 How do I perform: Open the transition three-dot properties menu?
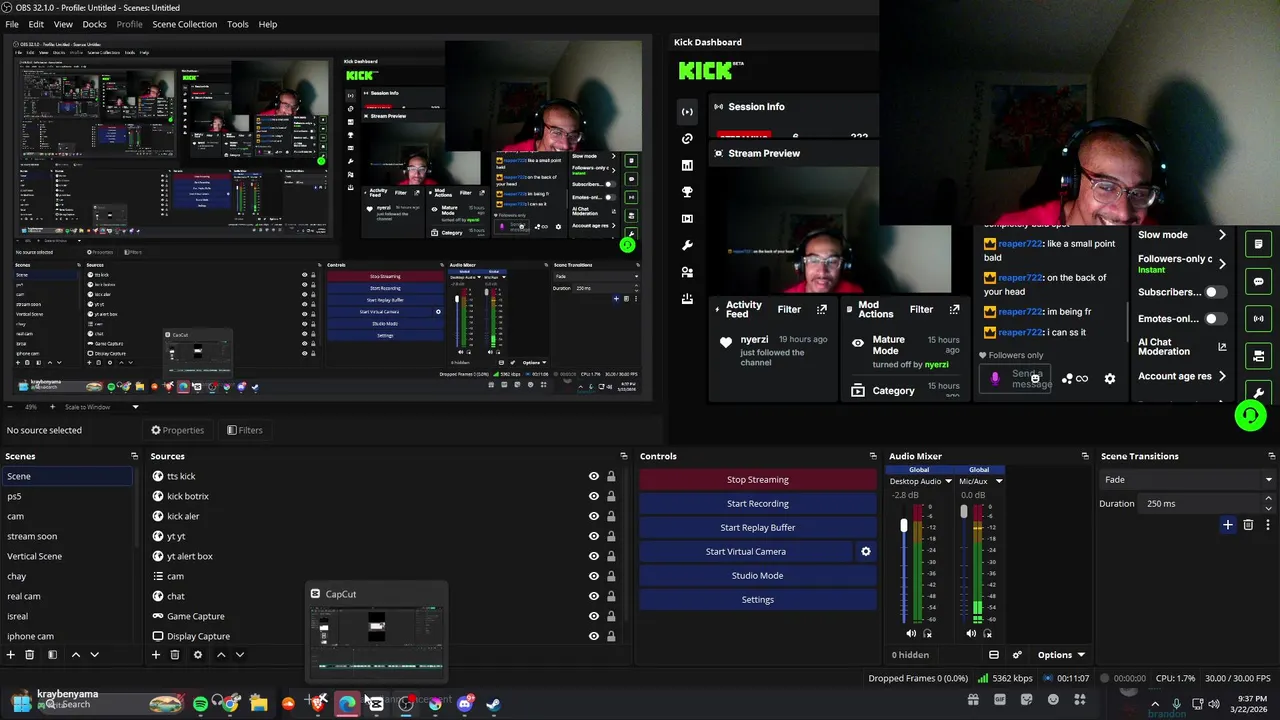pyautogui.click(x=1268, y=525)
